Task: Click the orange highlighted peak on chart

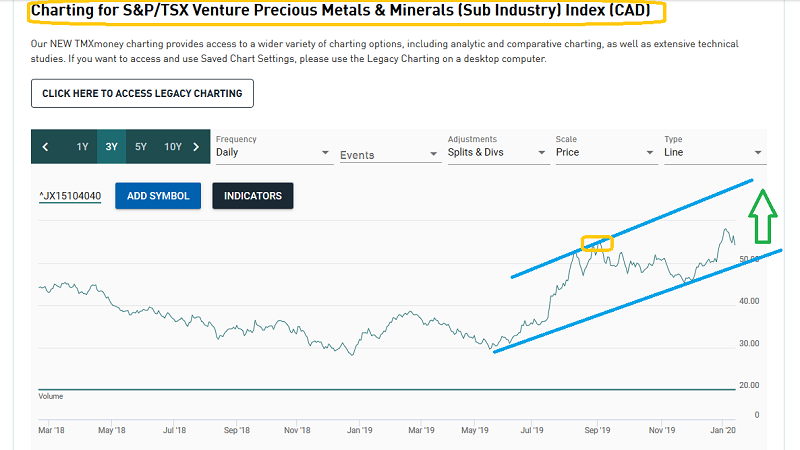Action: [x=597, y=243]
